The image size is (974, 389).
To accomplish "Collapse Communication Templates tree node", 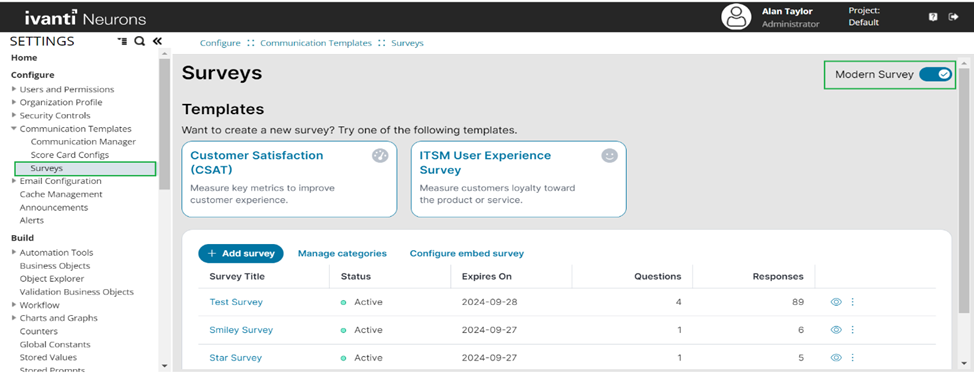I will 14,129.
